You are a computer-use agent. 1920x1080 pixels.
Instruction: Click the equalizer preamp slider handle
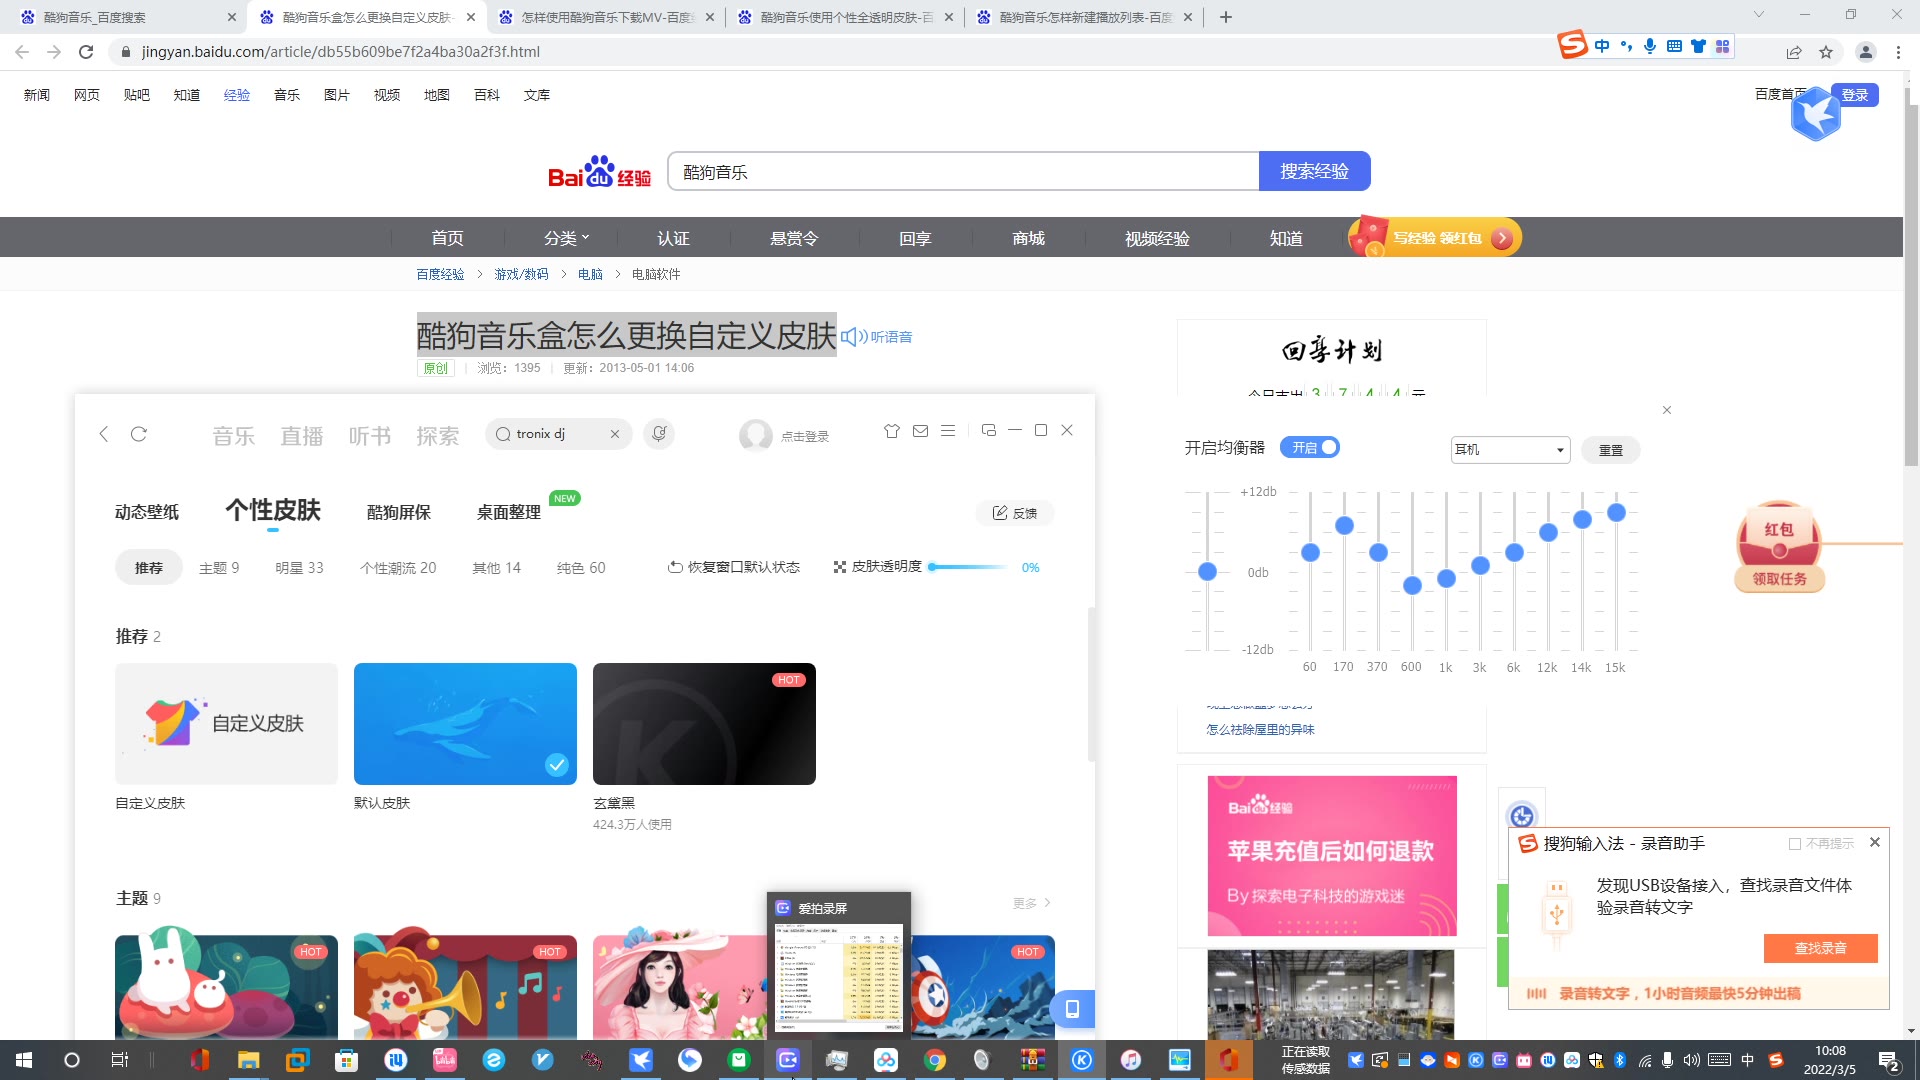coord(1207,571)
